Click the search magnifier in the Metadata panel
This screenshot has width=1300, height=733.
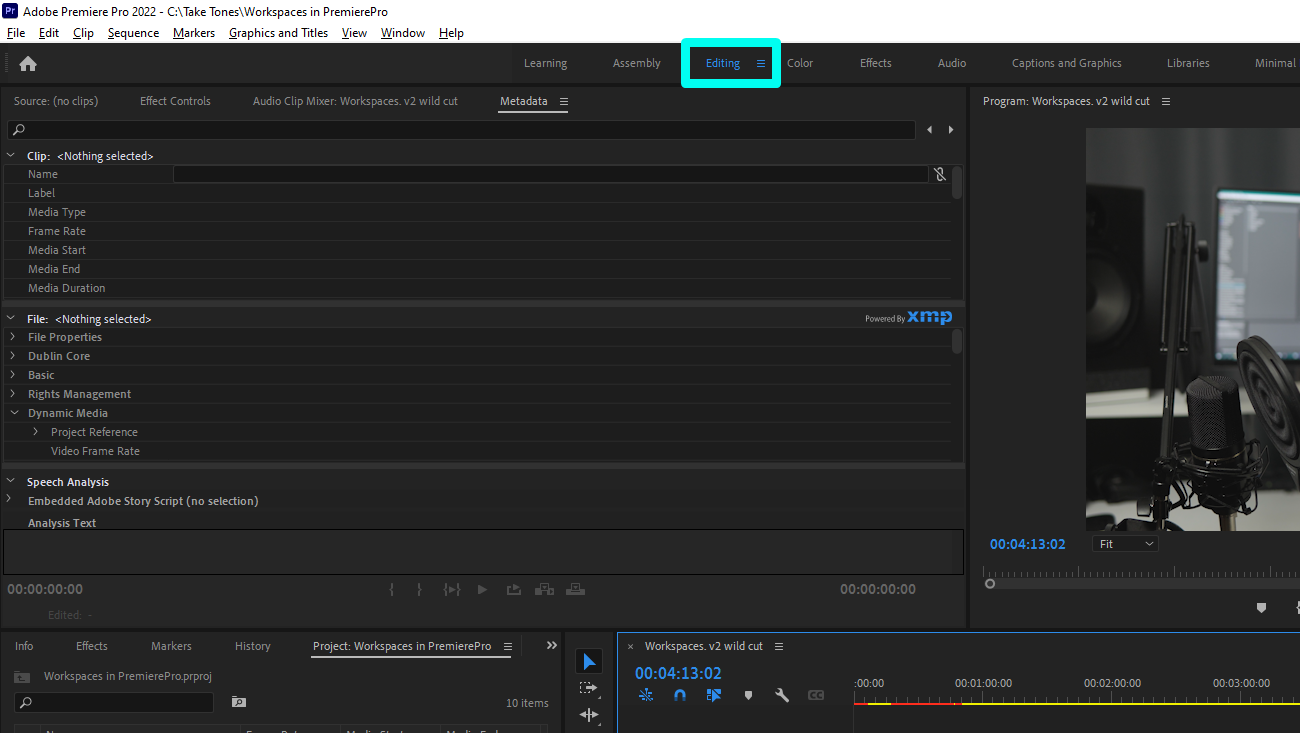coord(19,130)
